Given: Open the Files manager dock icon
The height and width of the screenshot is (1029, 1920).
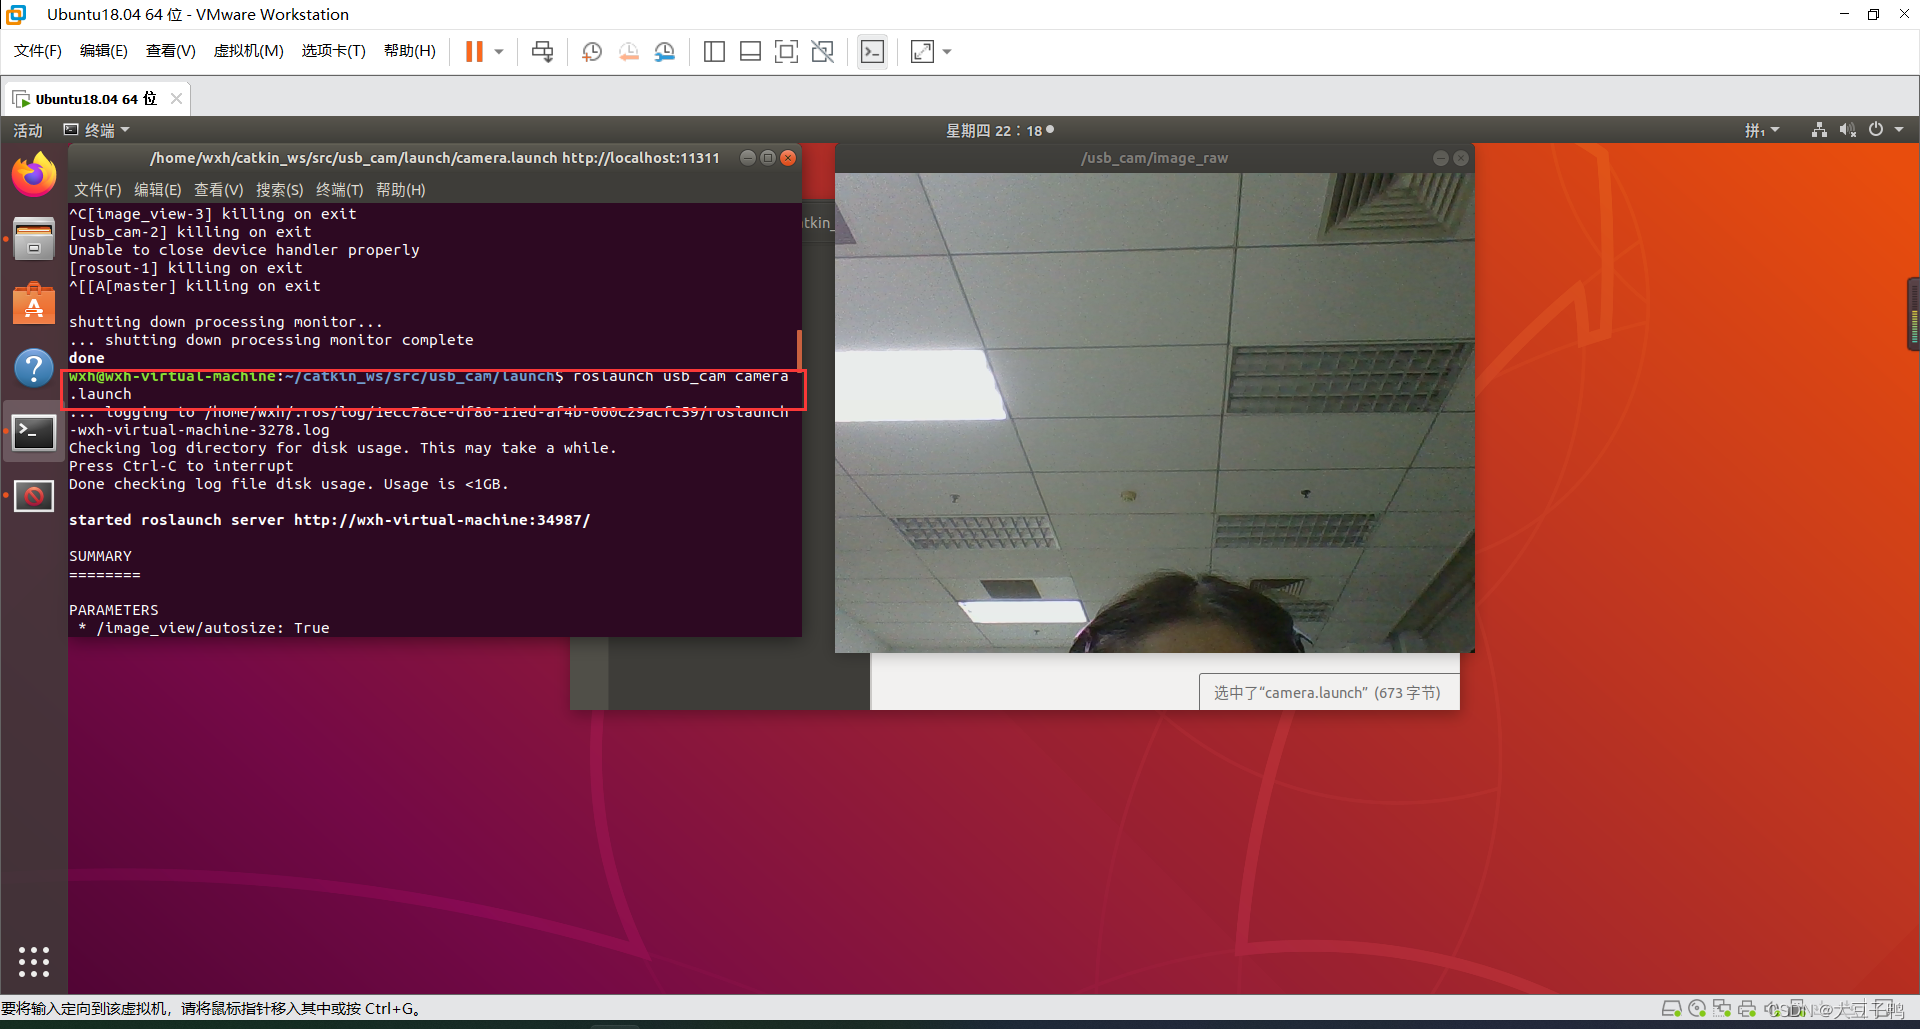Looking at the screenshot, I should pos(34,239).
